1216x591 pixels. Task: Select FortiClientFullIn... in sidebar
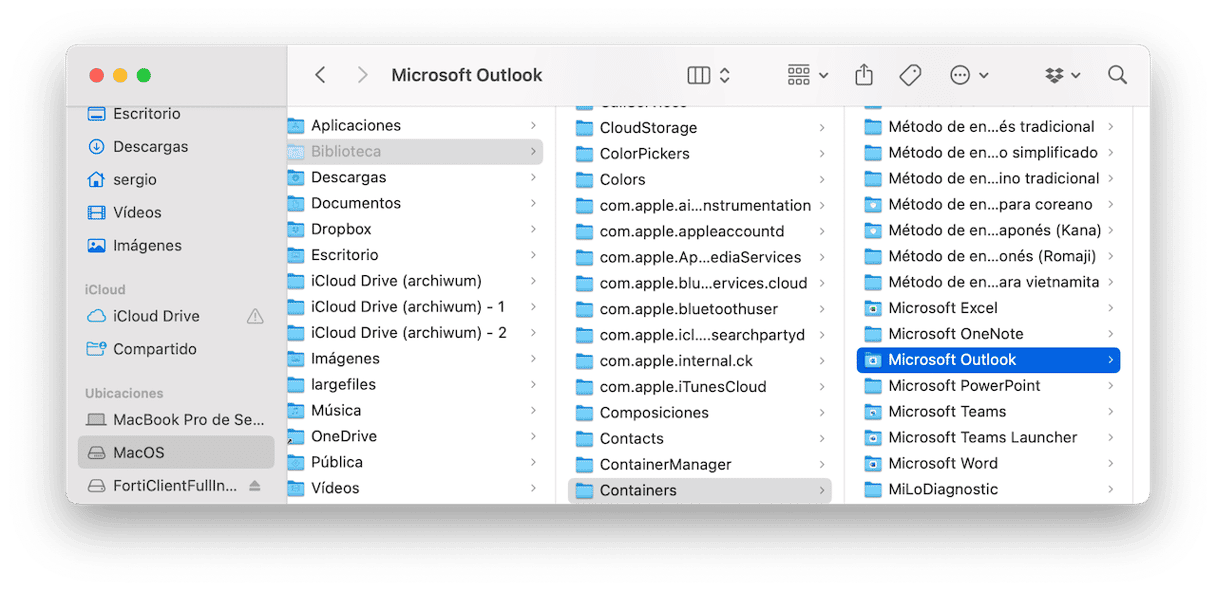click(x=163, y=486)
